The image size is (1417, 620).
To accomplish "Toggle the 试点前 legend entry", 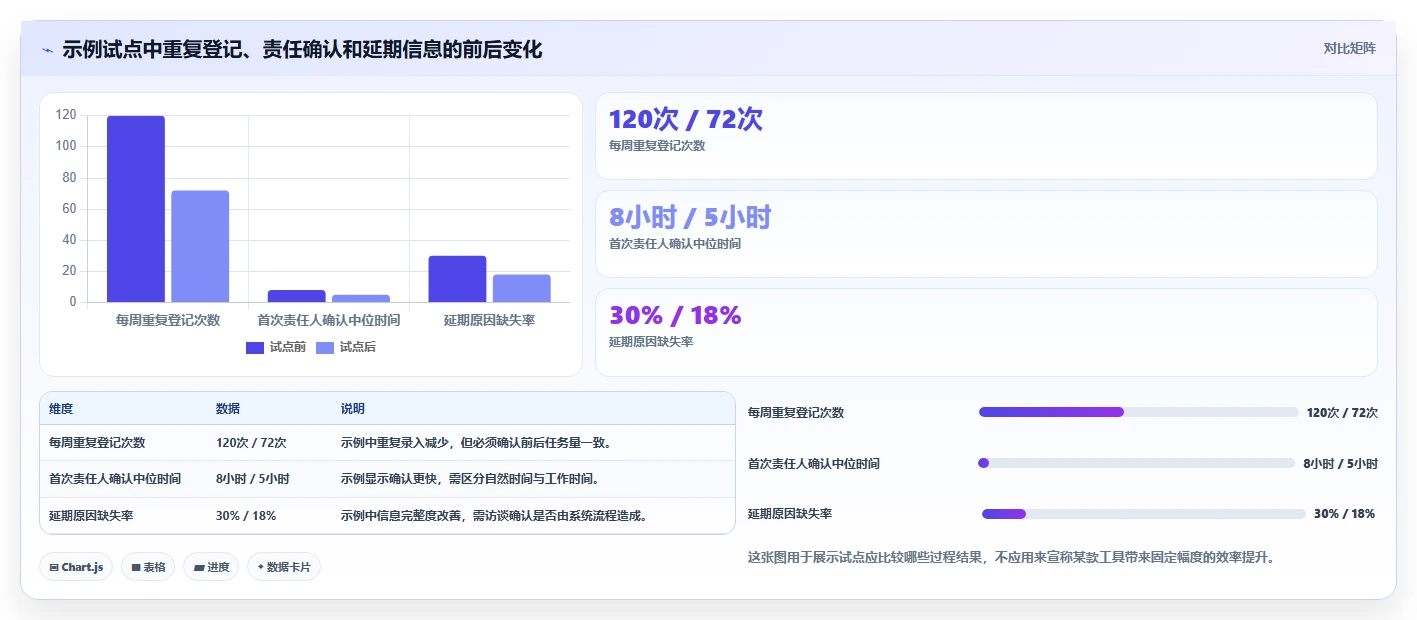I will (x=276, y=347).
